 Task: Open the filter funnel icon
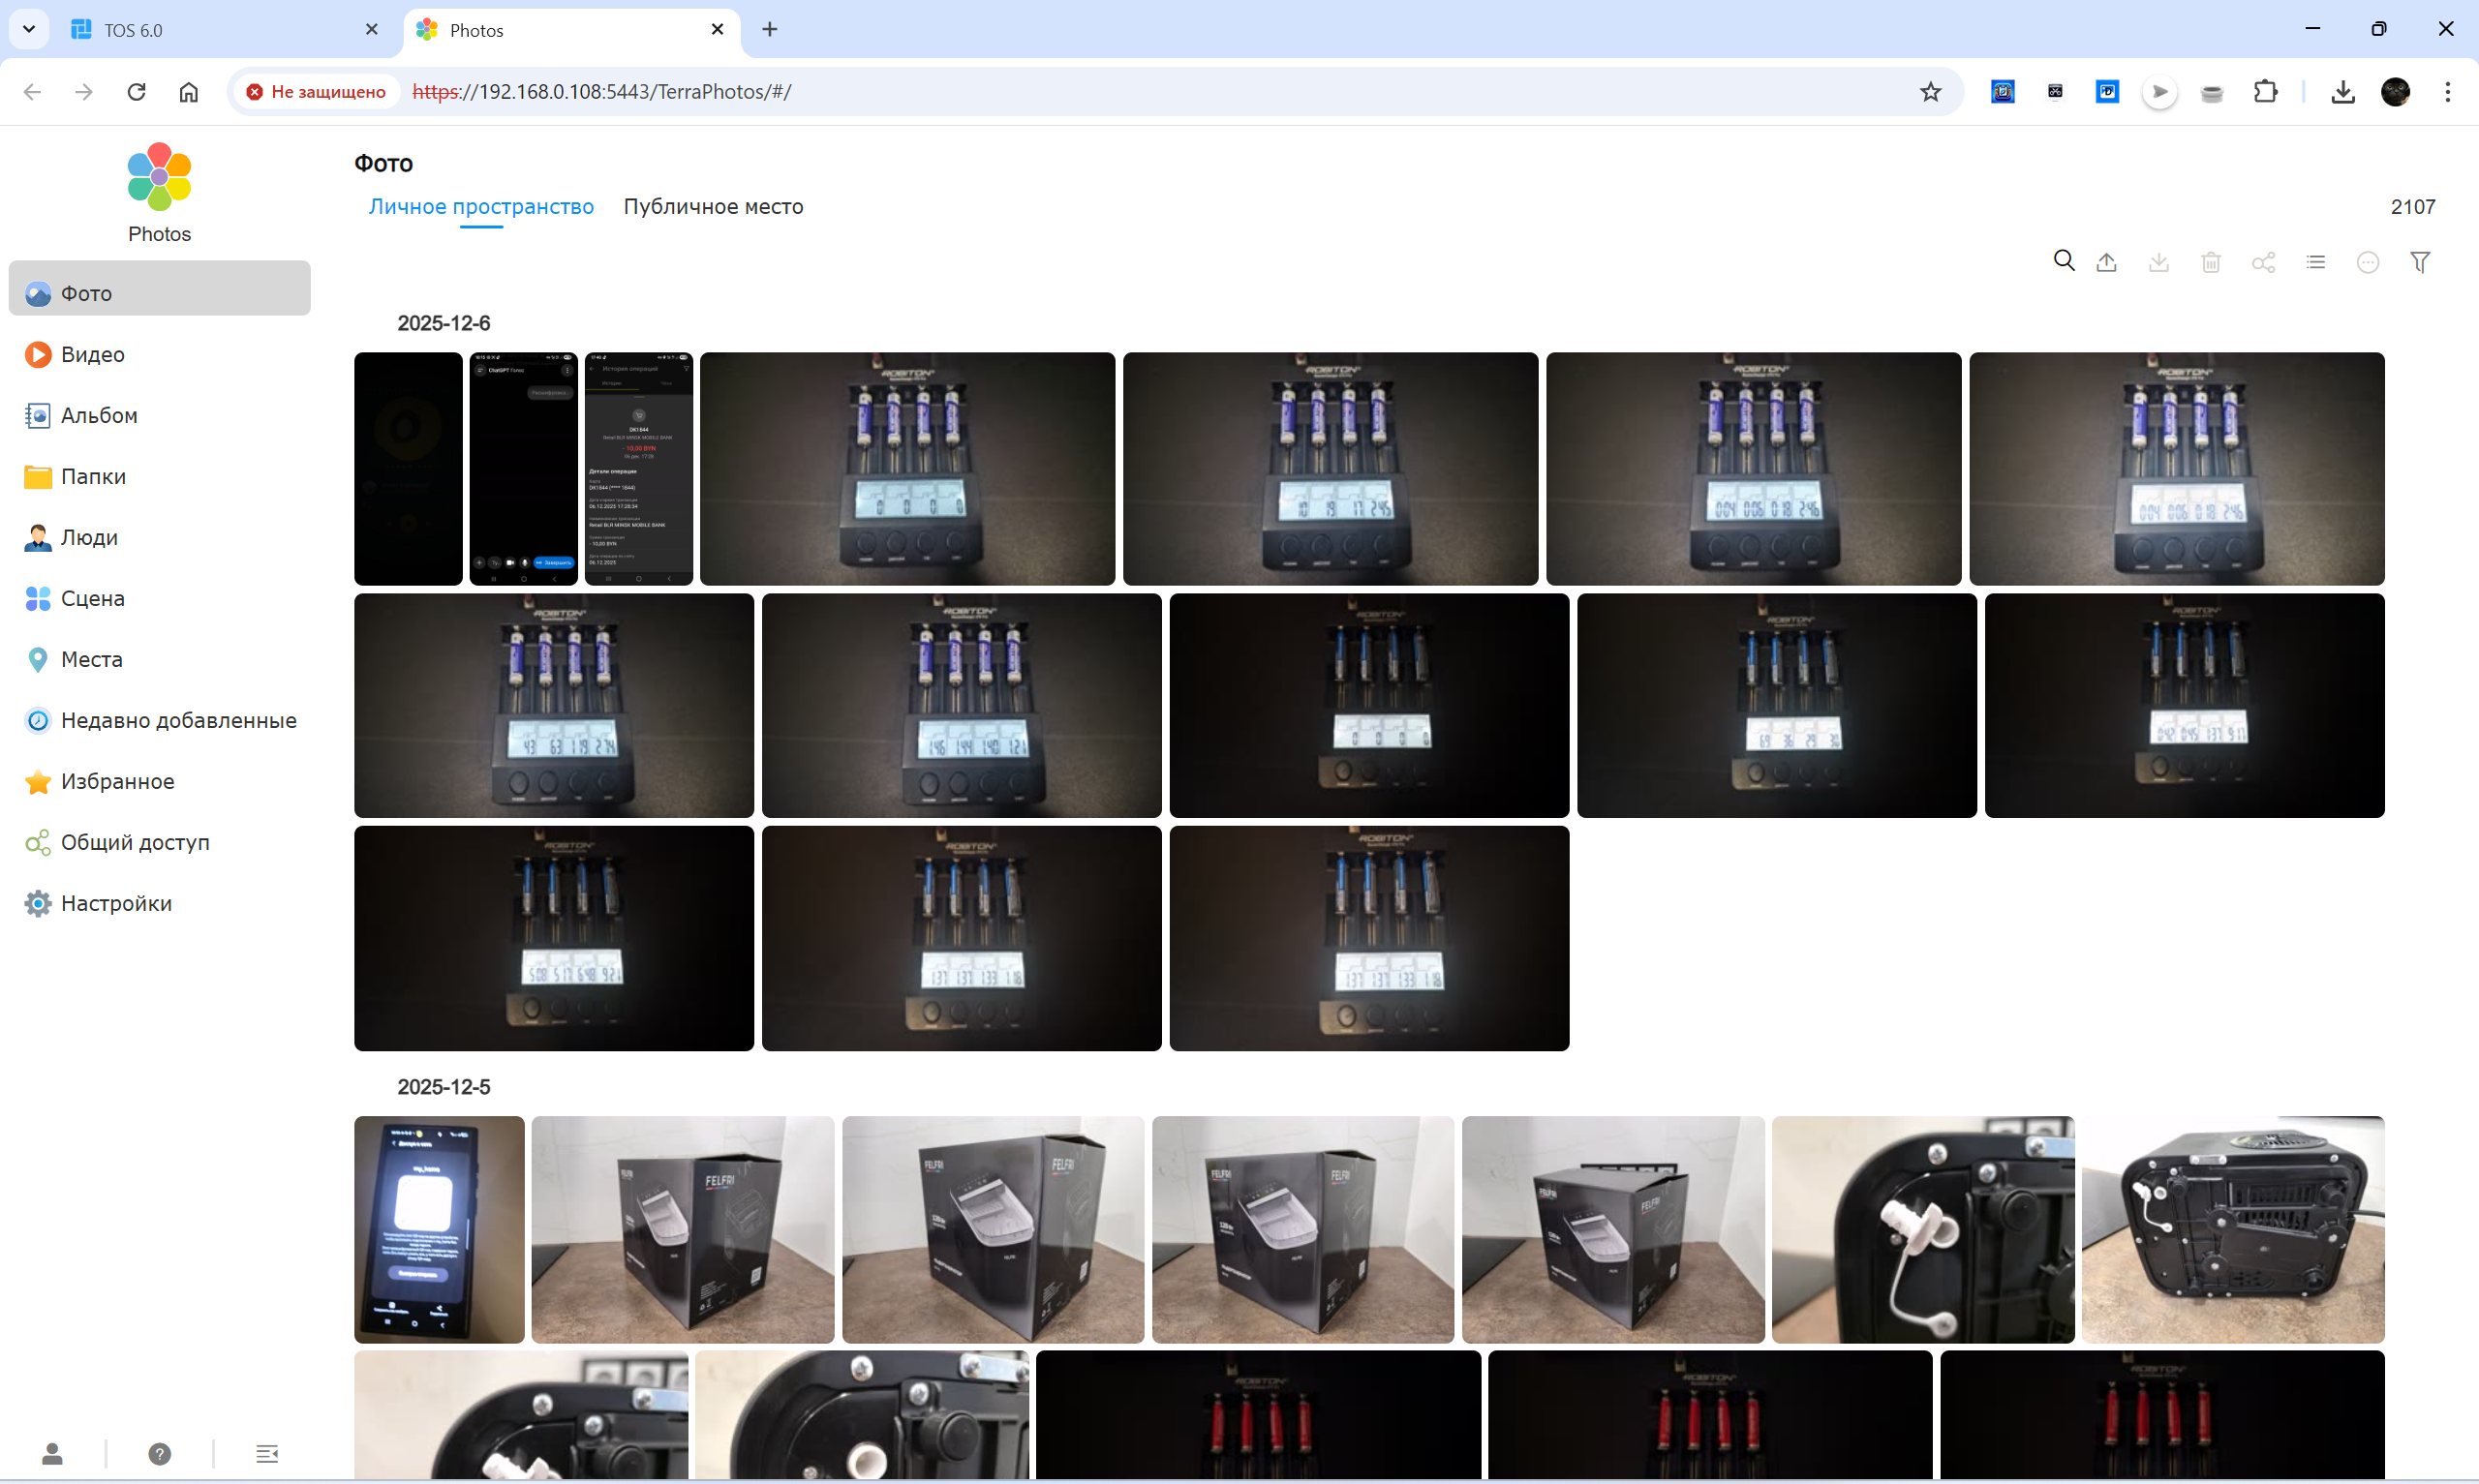[2419, 262]
